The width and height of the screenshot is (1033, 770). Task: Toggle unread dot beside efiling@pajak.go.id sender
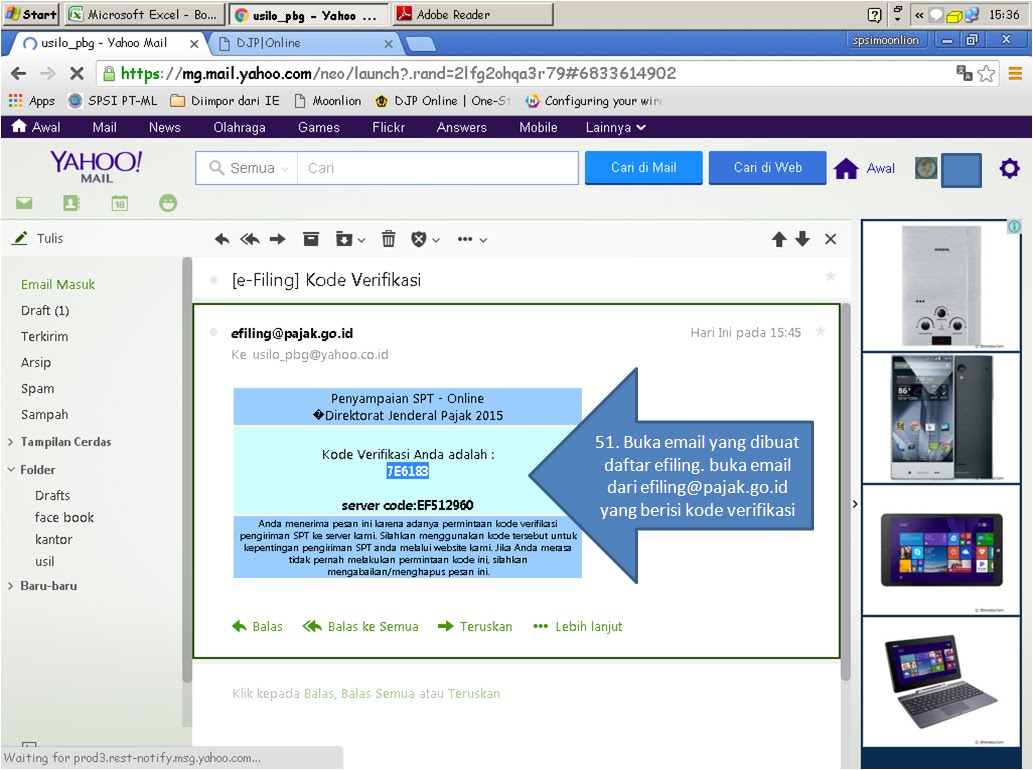(213, 332)
